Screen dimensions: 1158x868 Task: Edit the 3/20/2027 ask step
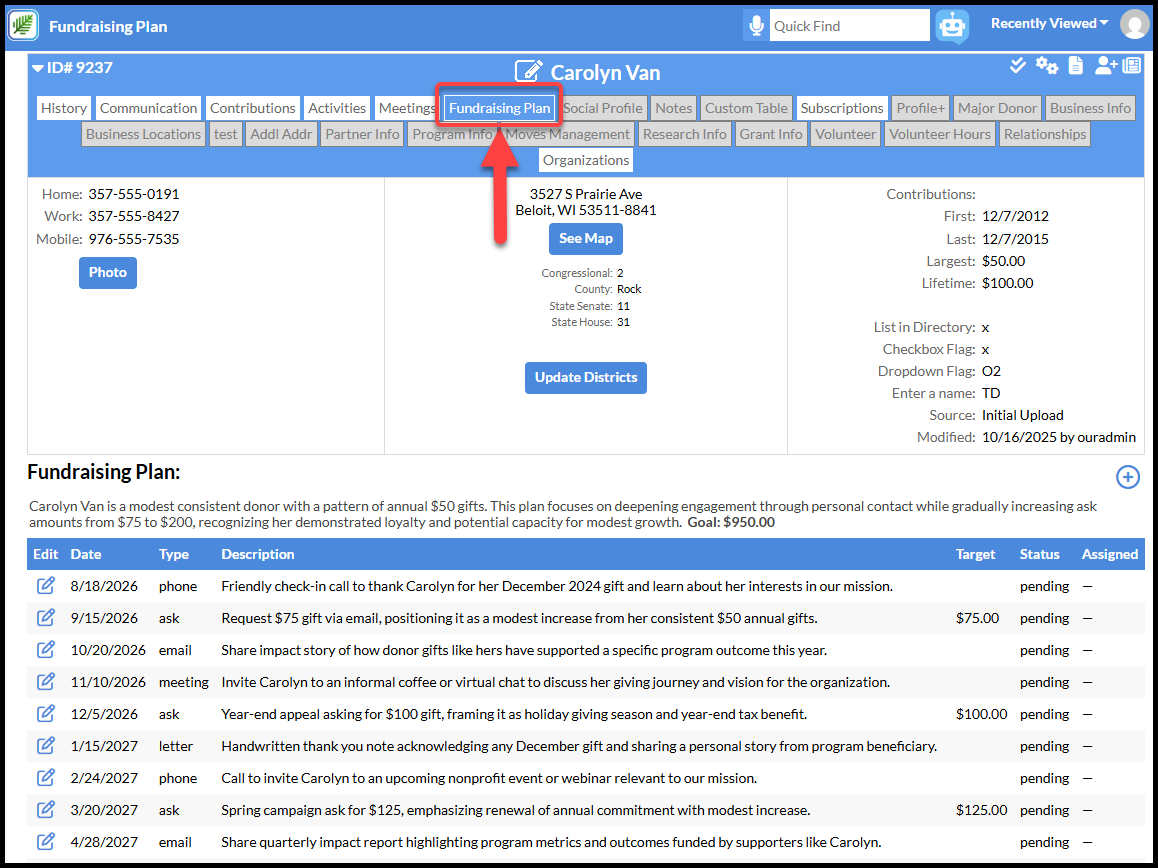coord(46,810)
